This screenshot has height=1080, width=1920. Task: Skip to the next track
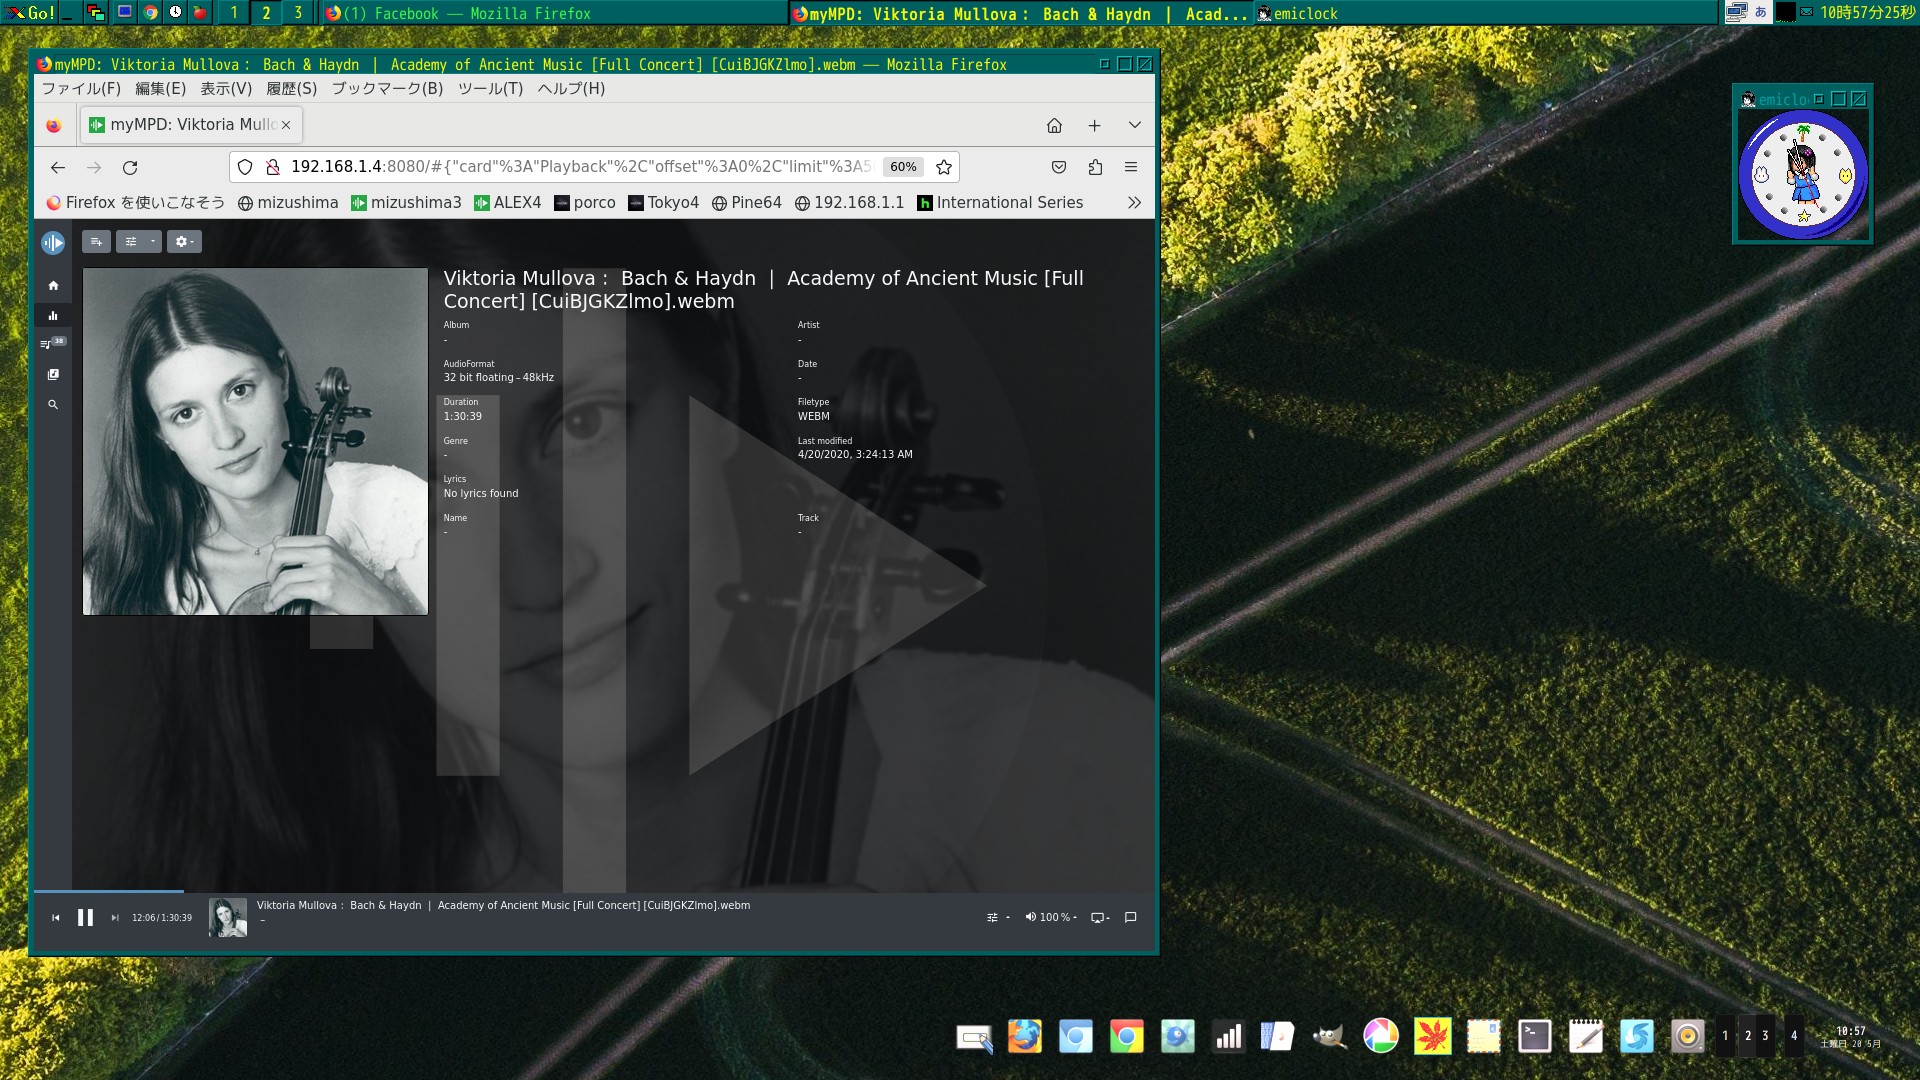[x=115, y=918]
